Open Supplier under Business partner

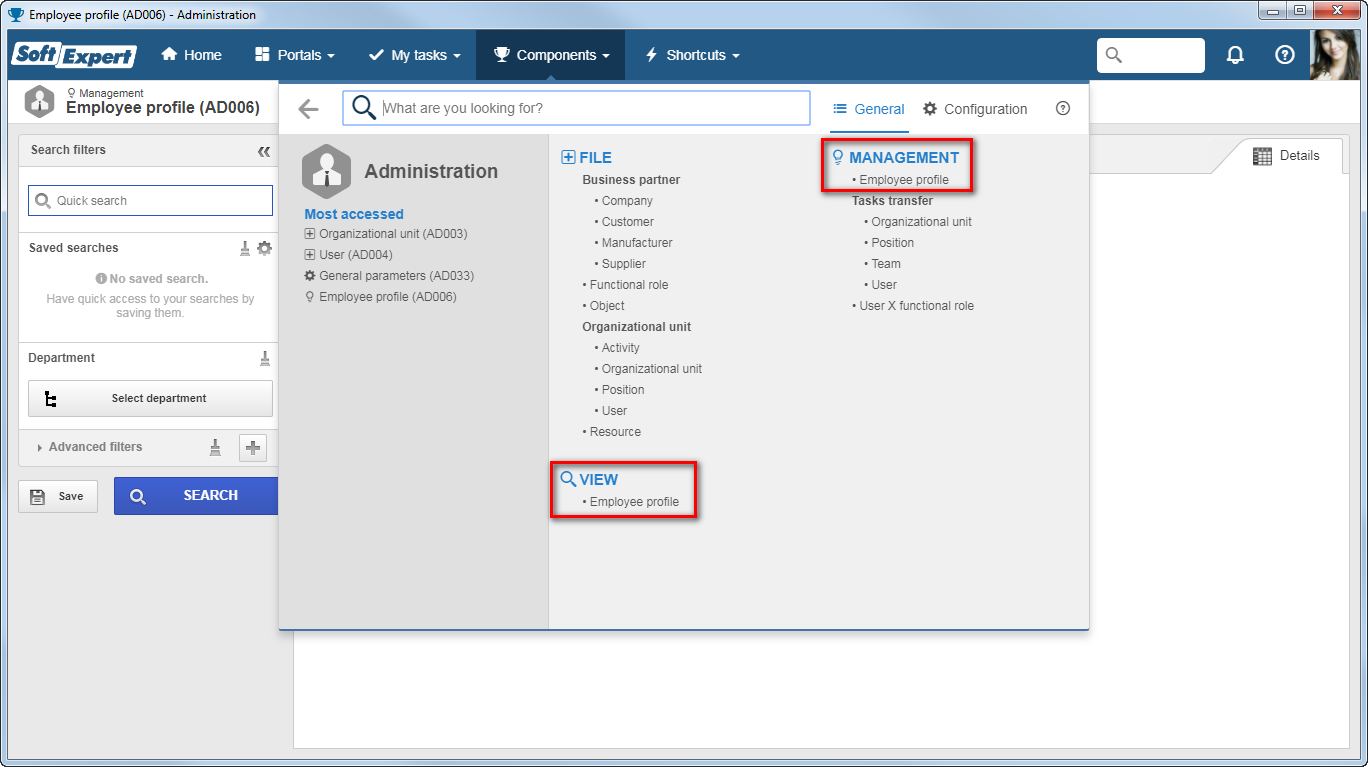[x=623, y=264]
